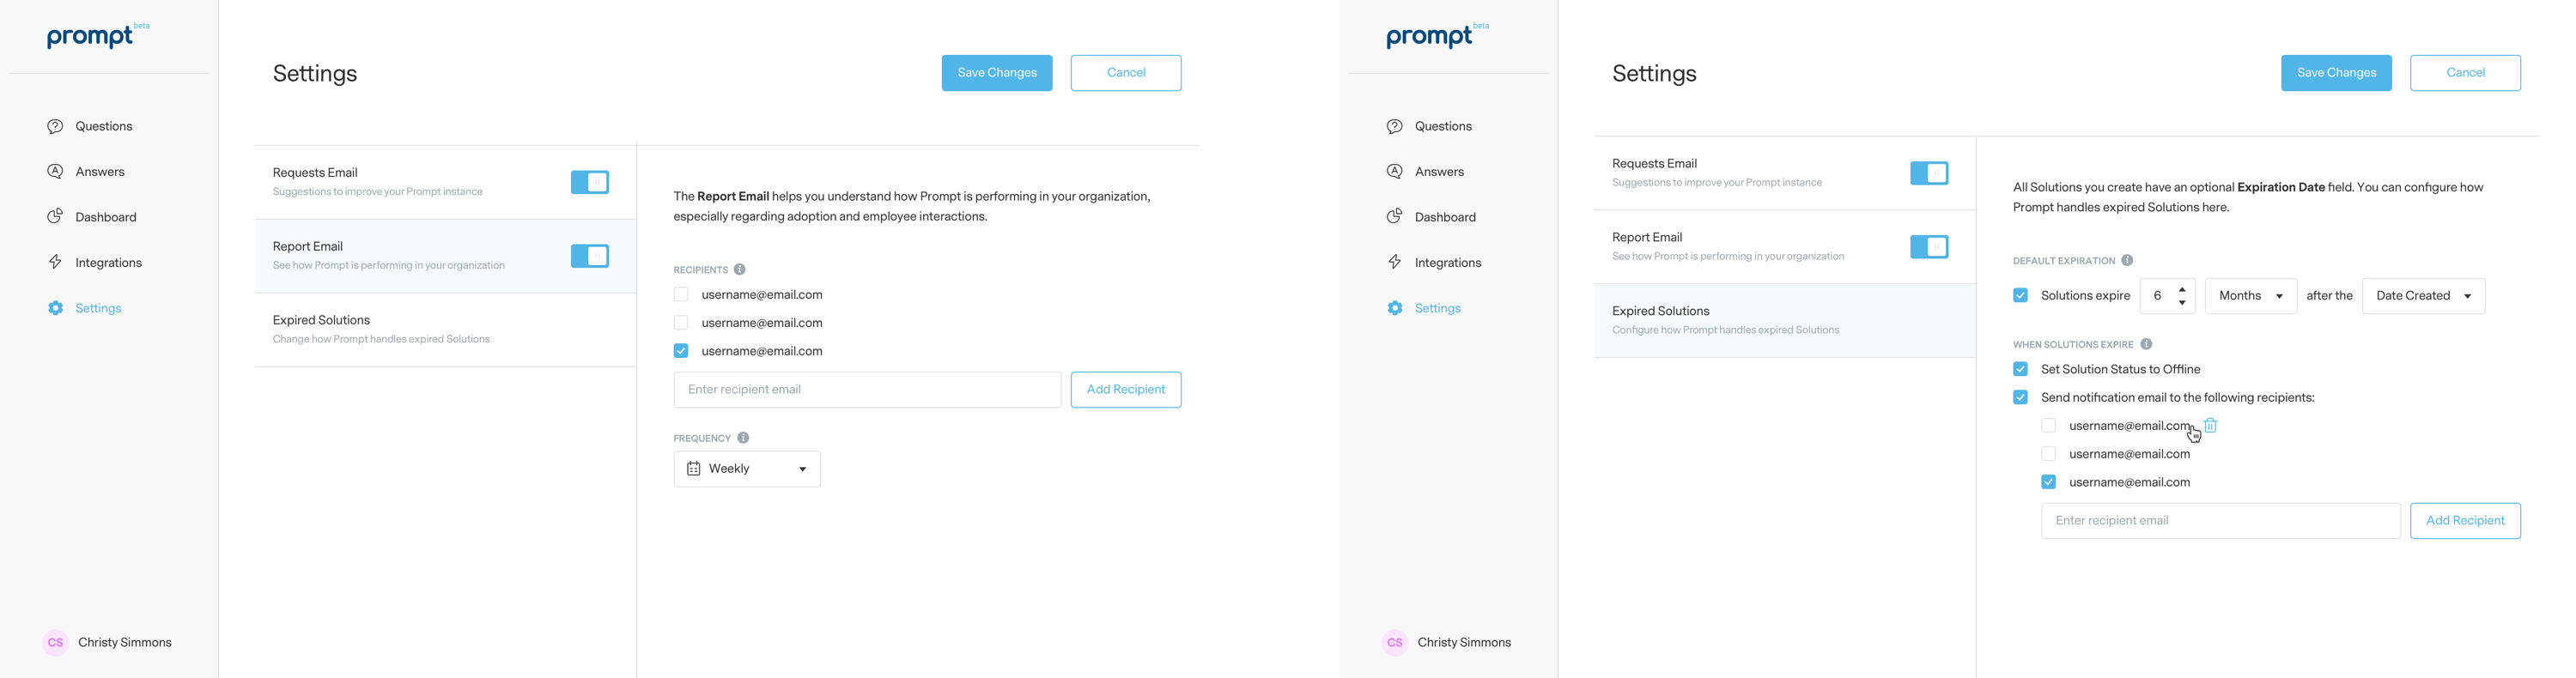2576x678 pixels.
Task: Click the down arrow on the expiry number stepper
Action: click(x=2182, y=302)
